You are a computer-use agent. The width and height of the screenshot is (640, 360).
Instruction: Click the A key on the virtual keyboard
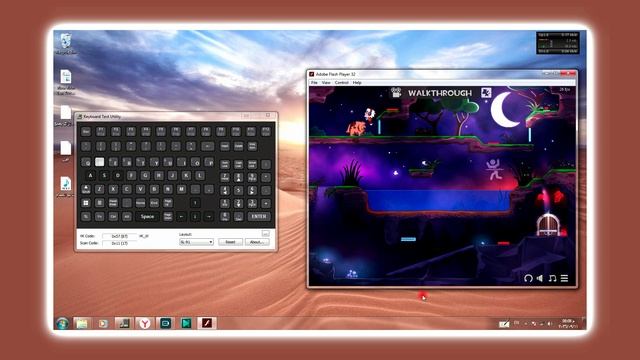(x=90, y=176)
